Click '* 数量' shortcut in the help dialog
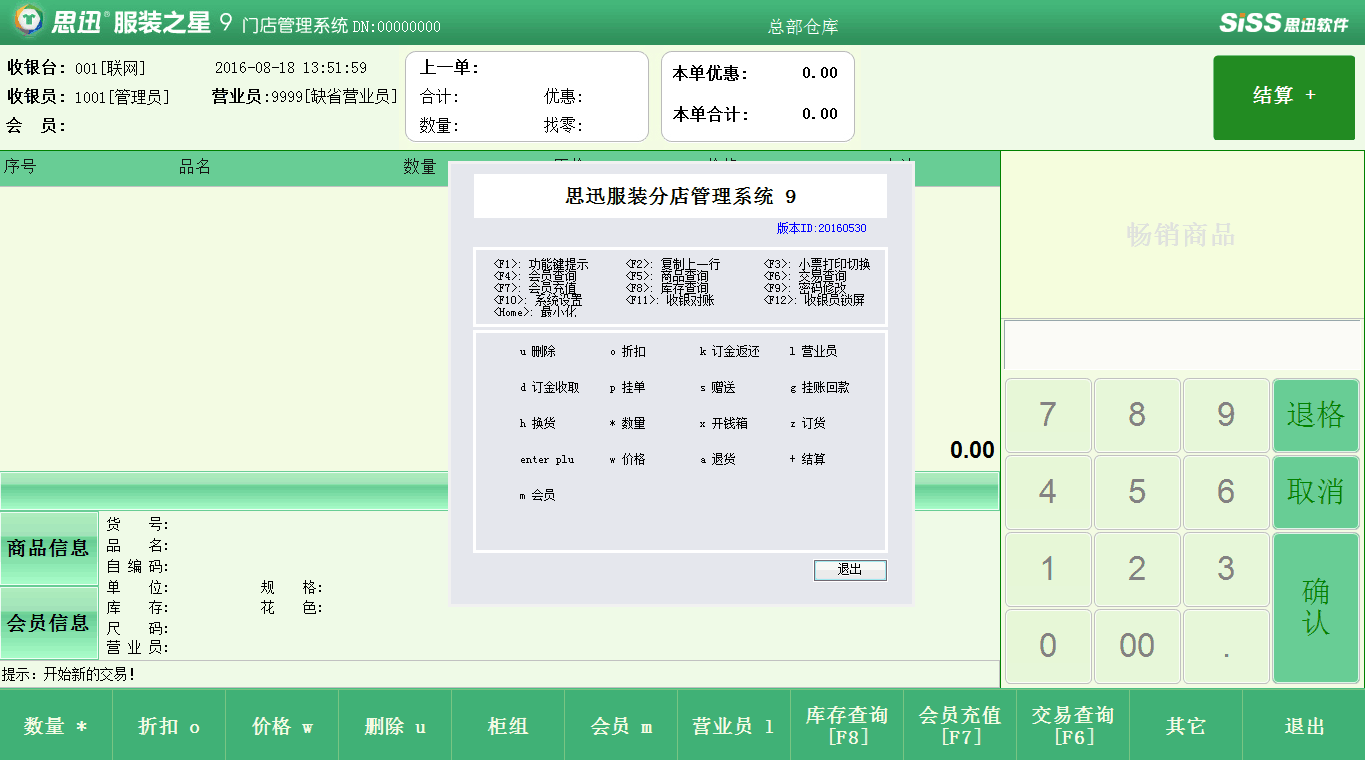Image resolution: width=1365 pixels, height=760 pixels. pyautogui.click(x=628, y=424)
